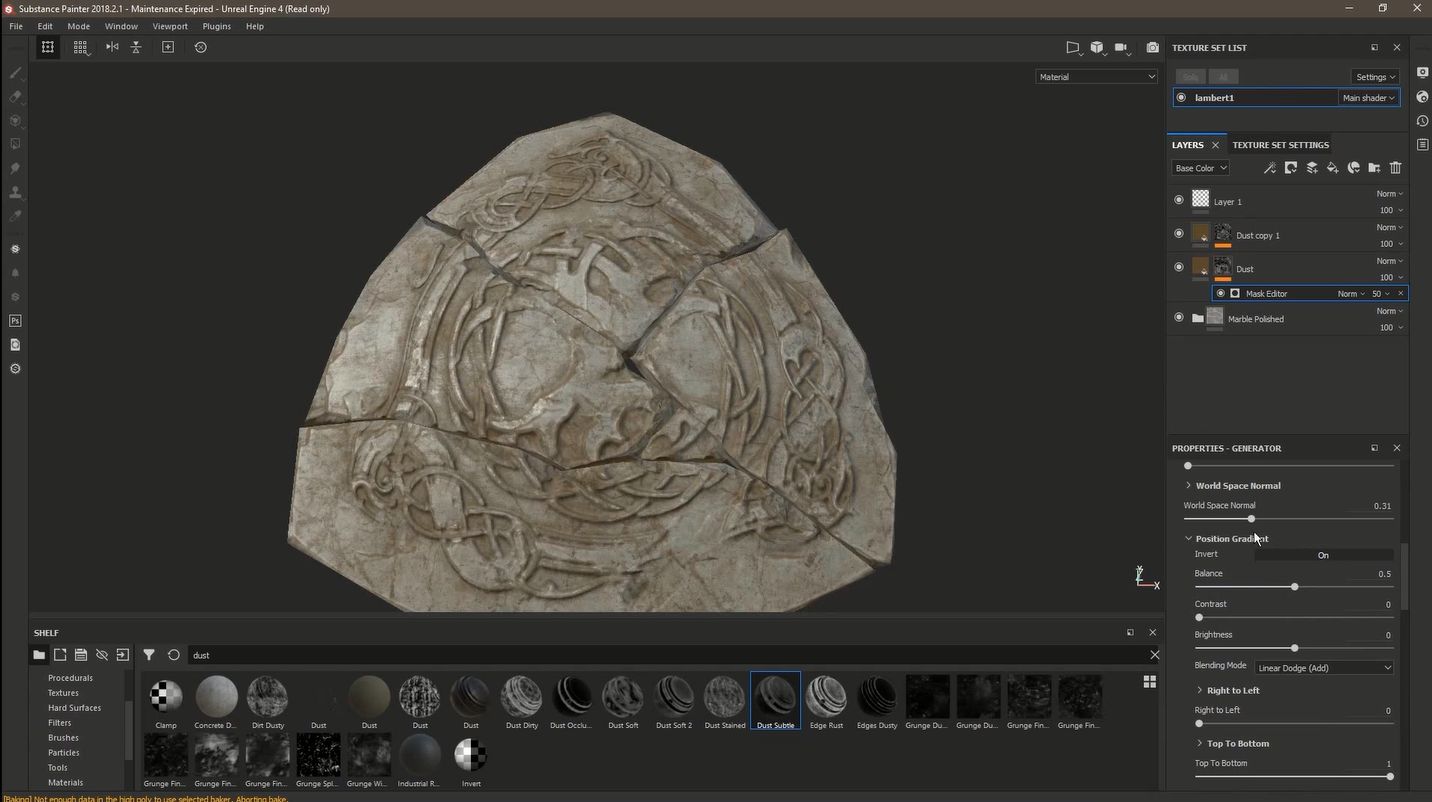Image resolution: width=1432 pixels, height=802 pixels.
Task: Open the Photoshop export icon in sidebar
Action: point(15,321)
